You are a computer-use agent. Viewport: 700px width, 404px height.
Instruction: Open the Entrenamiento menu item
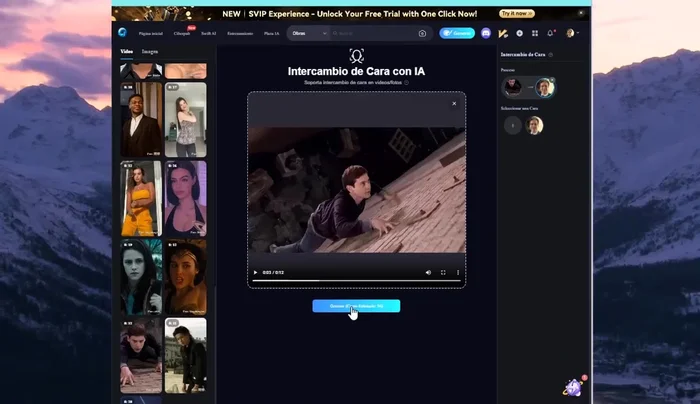coord(240,33)
